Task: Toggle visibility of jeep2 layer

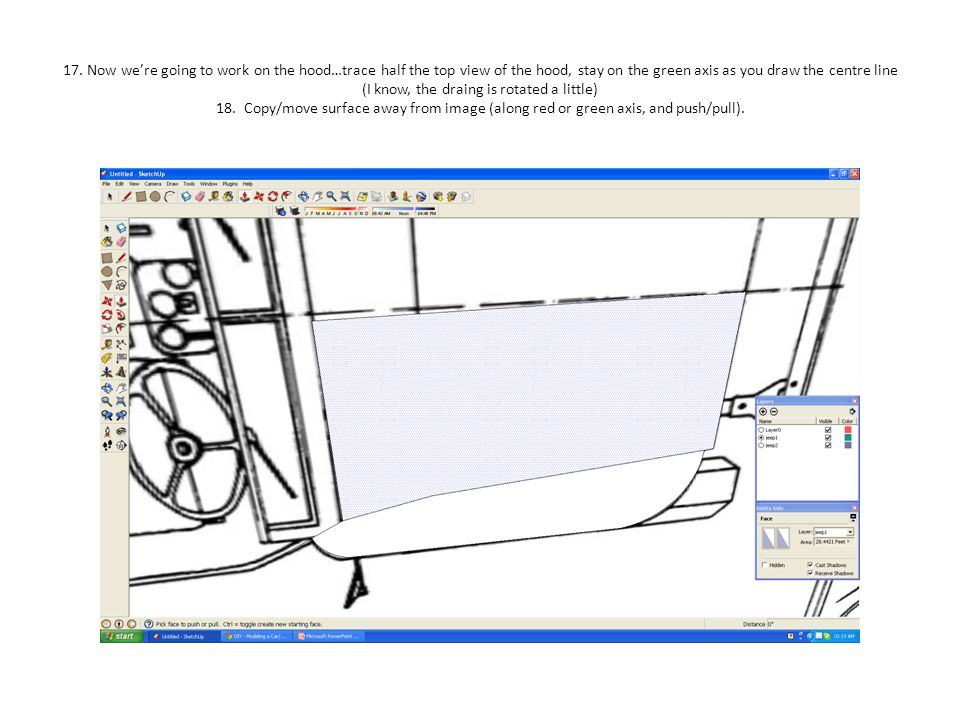Action: 828,445
